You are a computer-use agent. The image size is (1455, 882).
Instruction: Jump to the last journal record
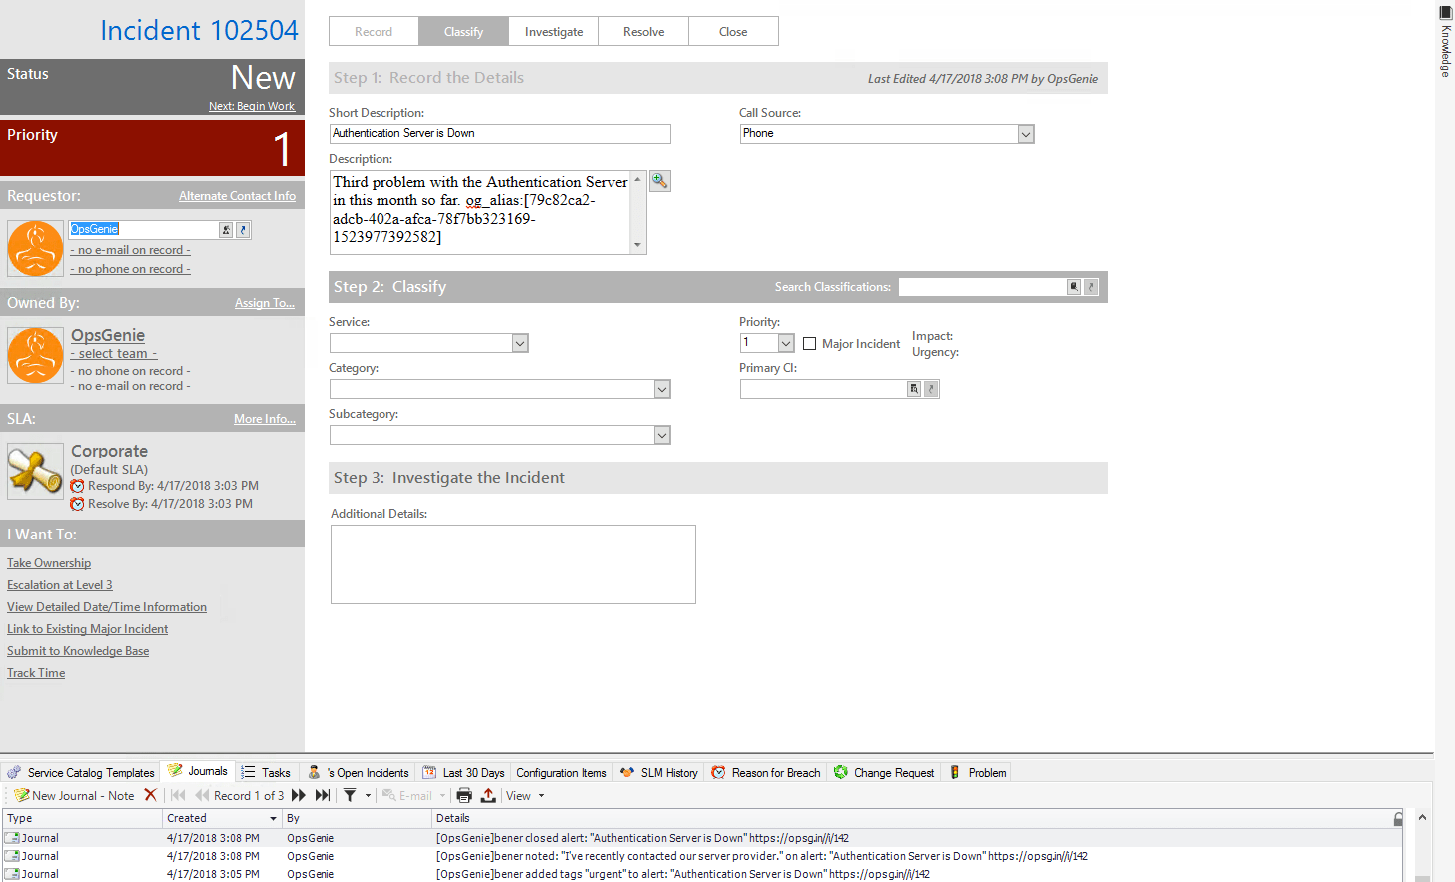click(322, 794)
